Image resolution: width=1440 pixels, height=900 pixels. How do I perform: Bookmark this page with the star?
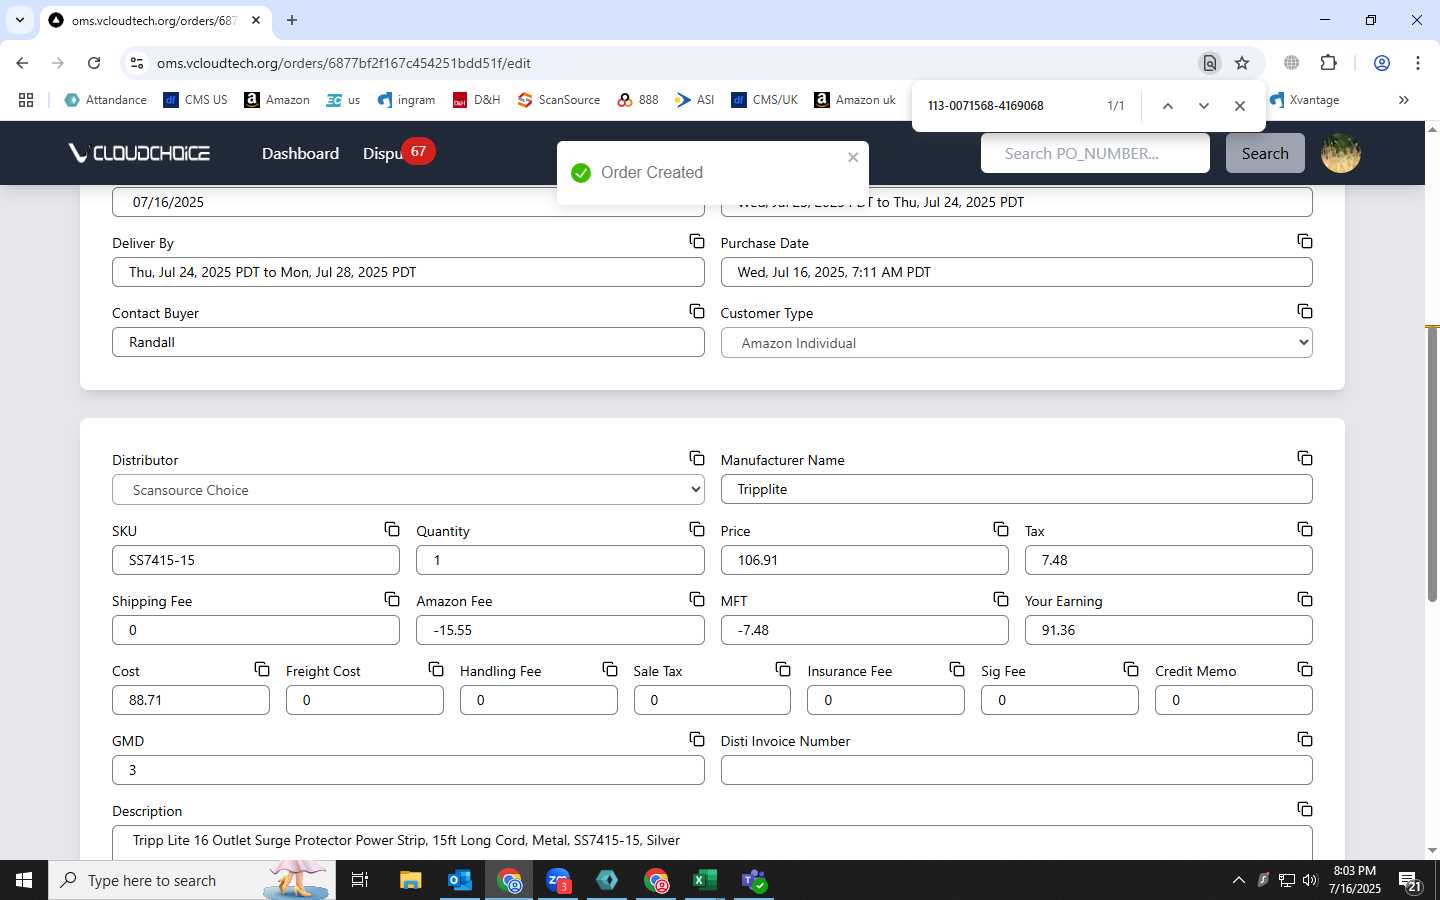1242,63
